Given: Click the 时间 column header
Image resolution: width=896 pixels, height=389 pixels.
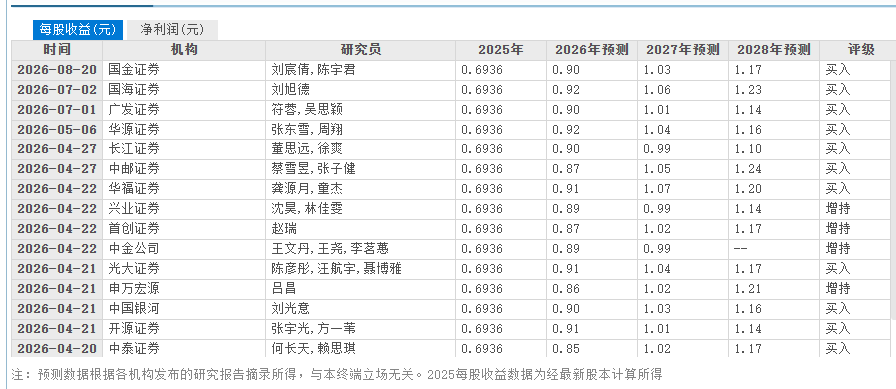Looking at the screenshot, I should (x=57, y=50).
